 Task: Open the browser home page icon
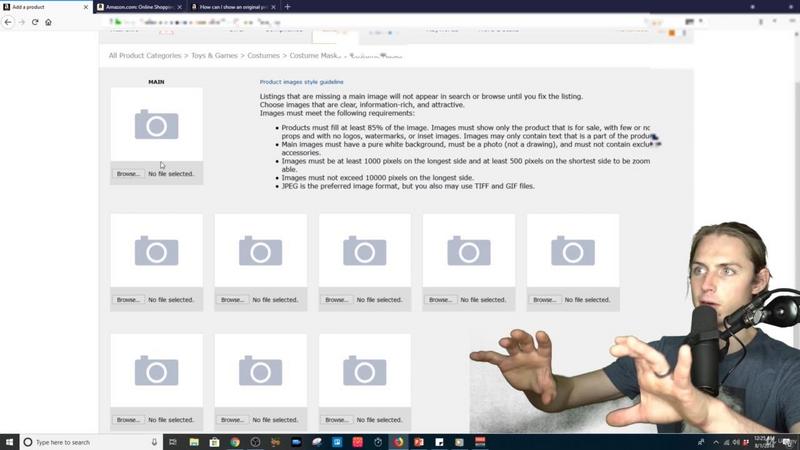48,22
